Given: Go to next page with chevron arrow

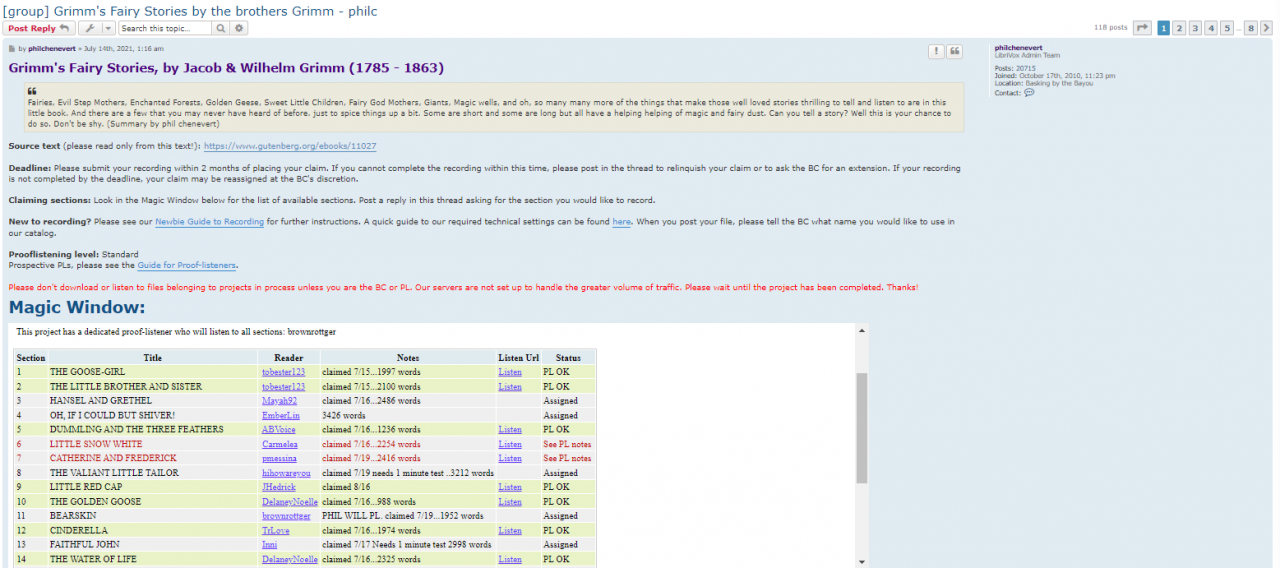Looking at the screenshot, I should pos(1266,28).
